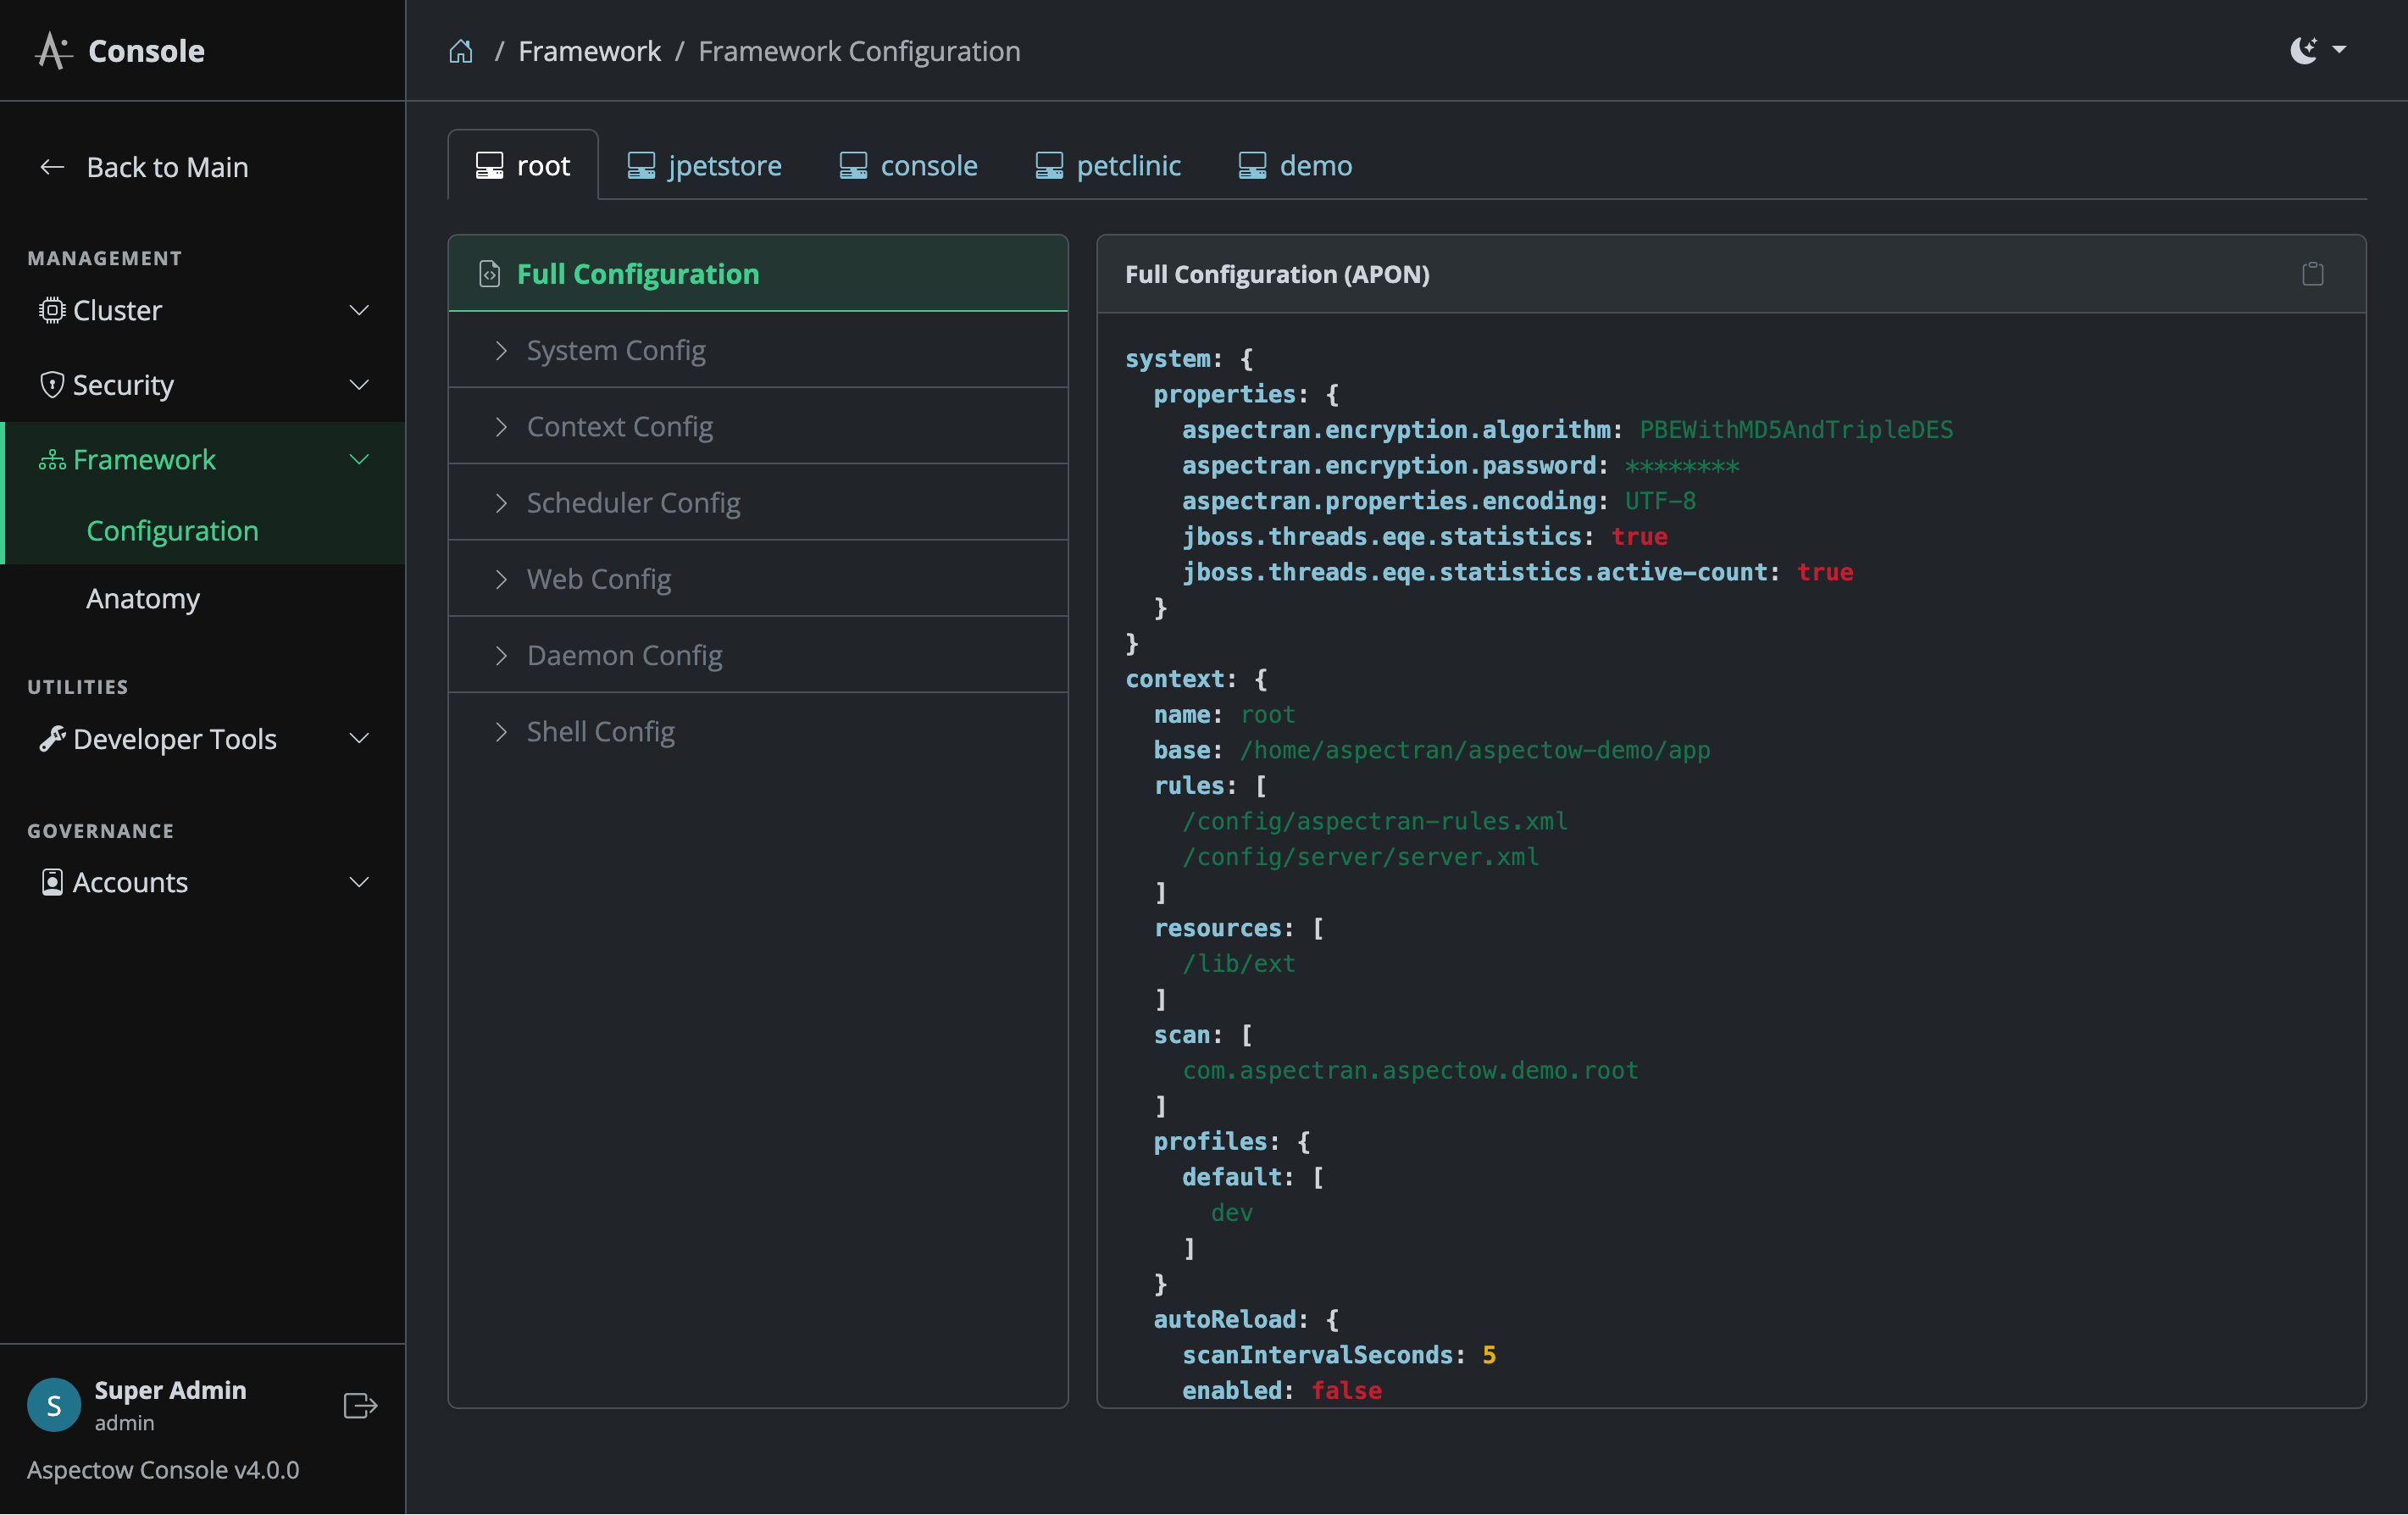Click the Security shield icon
The image size is (2408, 1515).
[x=52, y=384]
